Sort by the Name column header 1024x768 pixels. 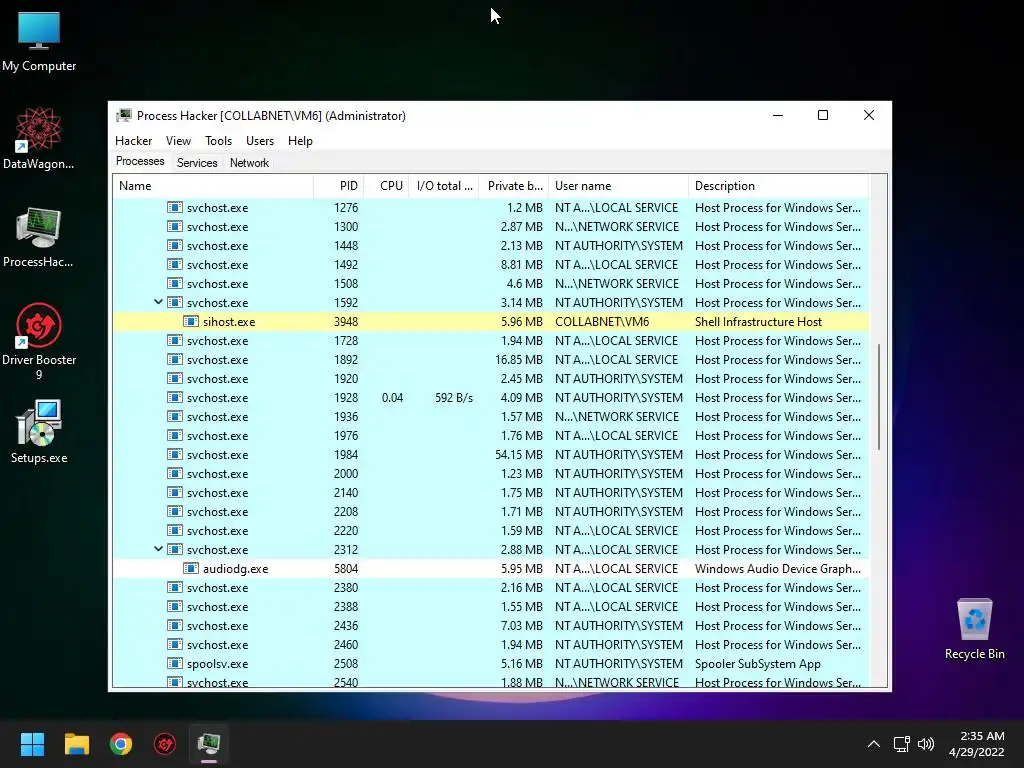point(213,185)
